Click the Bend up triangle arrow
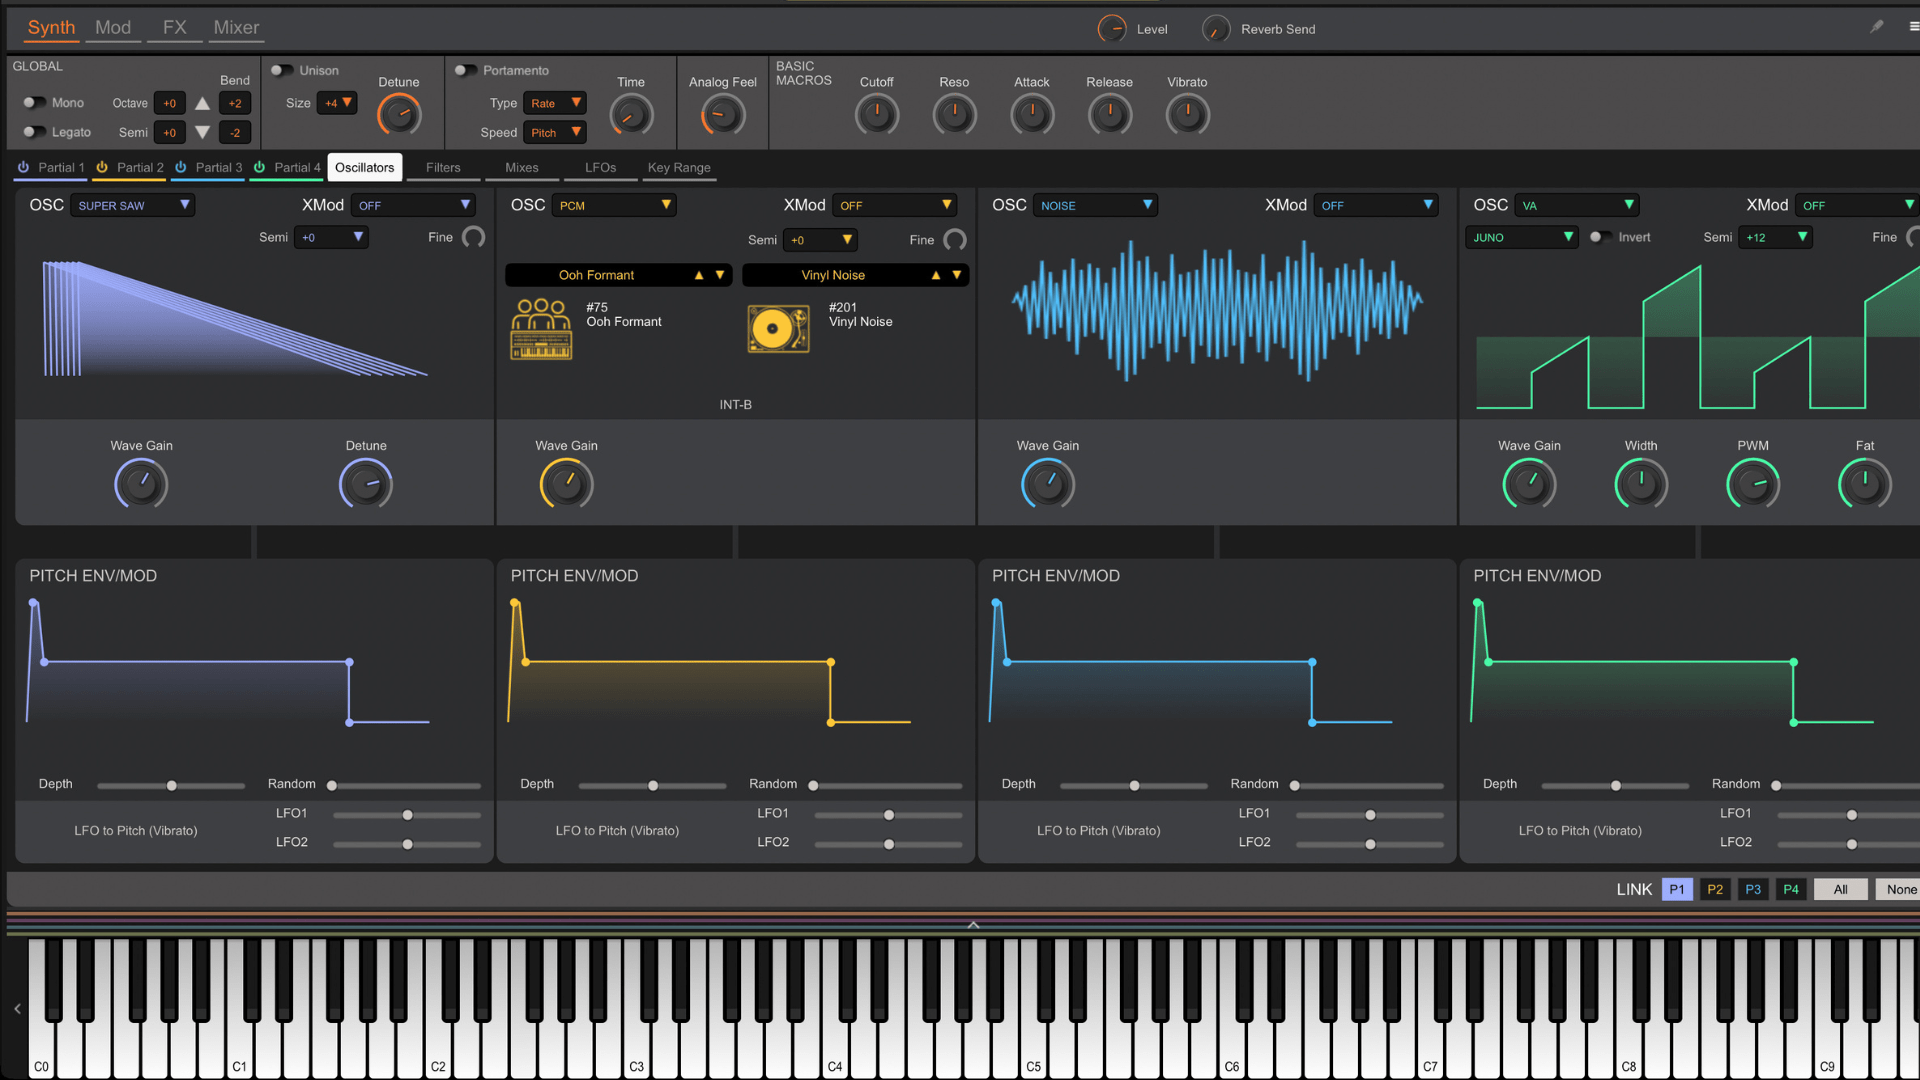 [x=202, y=103]
